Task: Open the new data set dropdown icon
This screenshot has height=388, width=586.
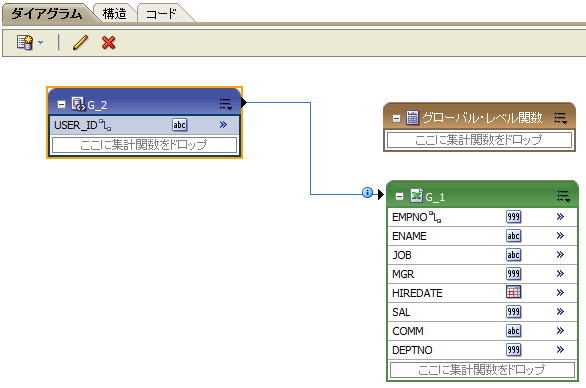Action: 30,43
